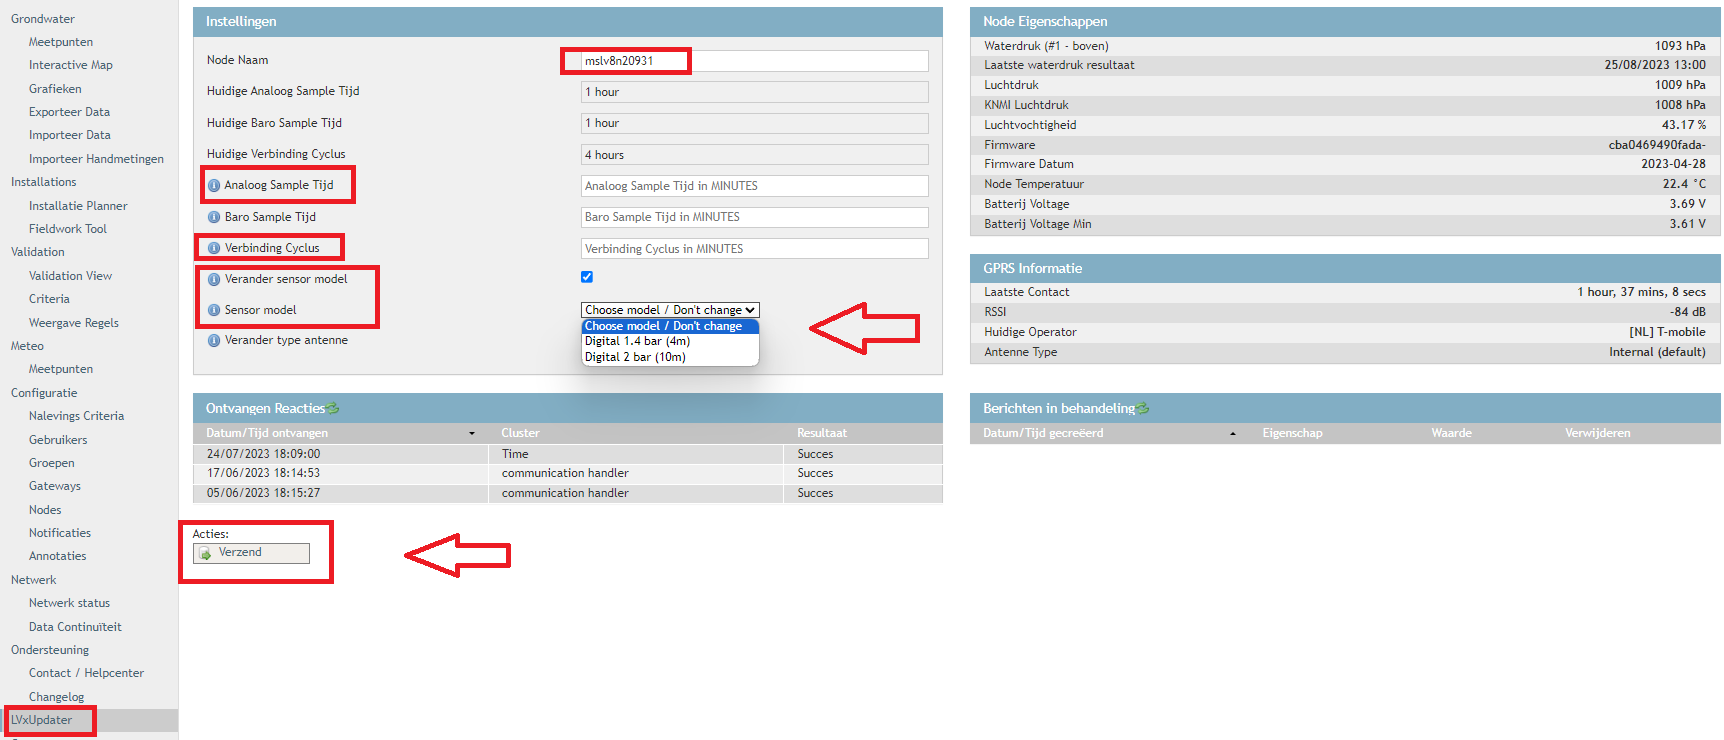This screenshot has width=1724, height=740.
Task: Choose Digital 2 bar (10m) option
Action: click(635, 357)
